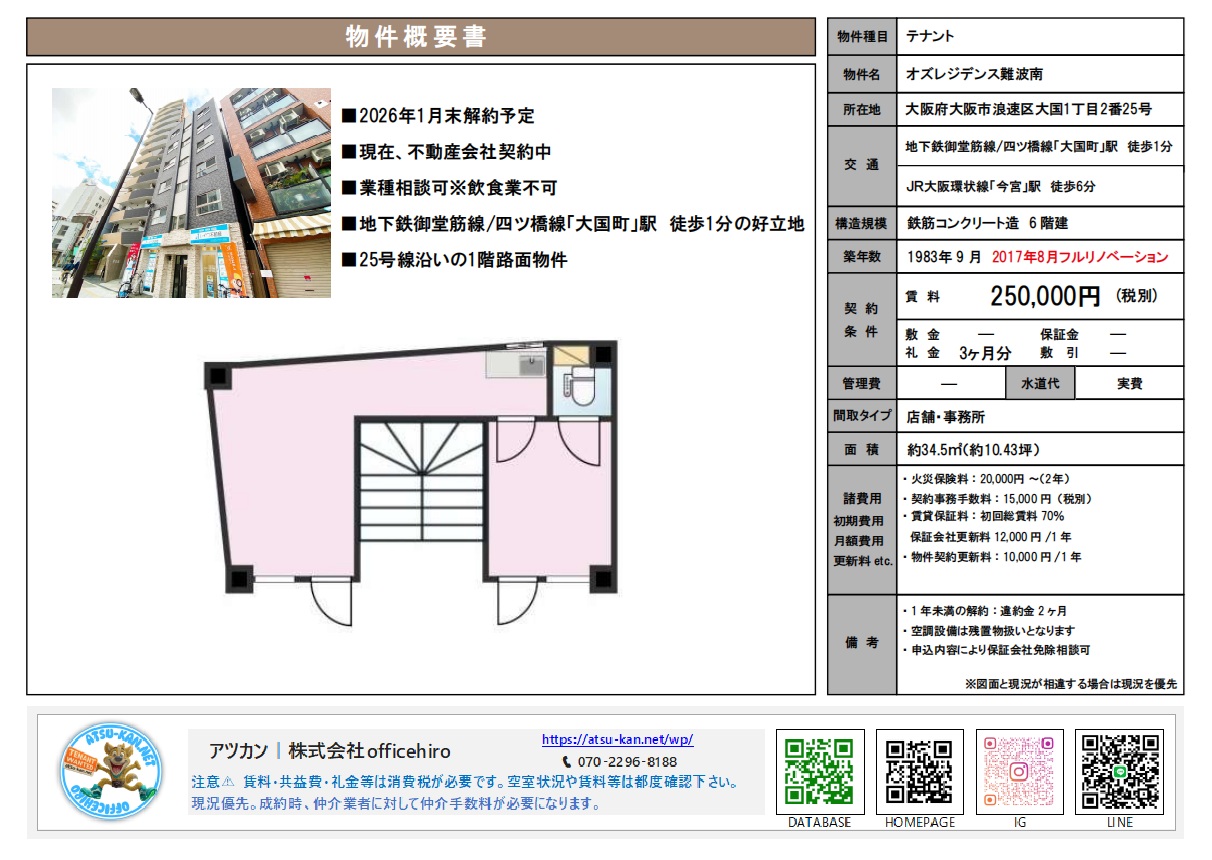Click the phone number 070-2296-8188
1212x860 pixels.
click(x=627, y=762)
